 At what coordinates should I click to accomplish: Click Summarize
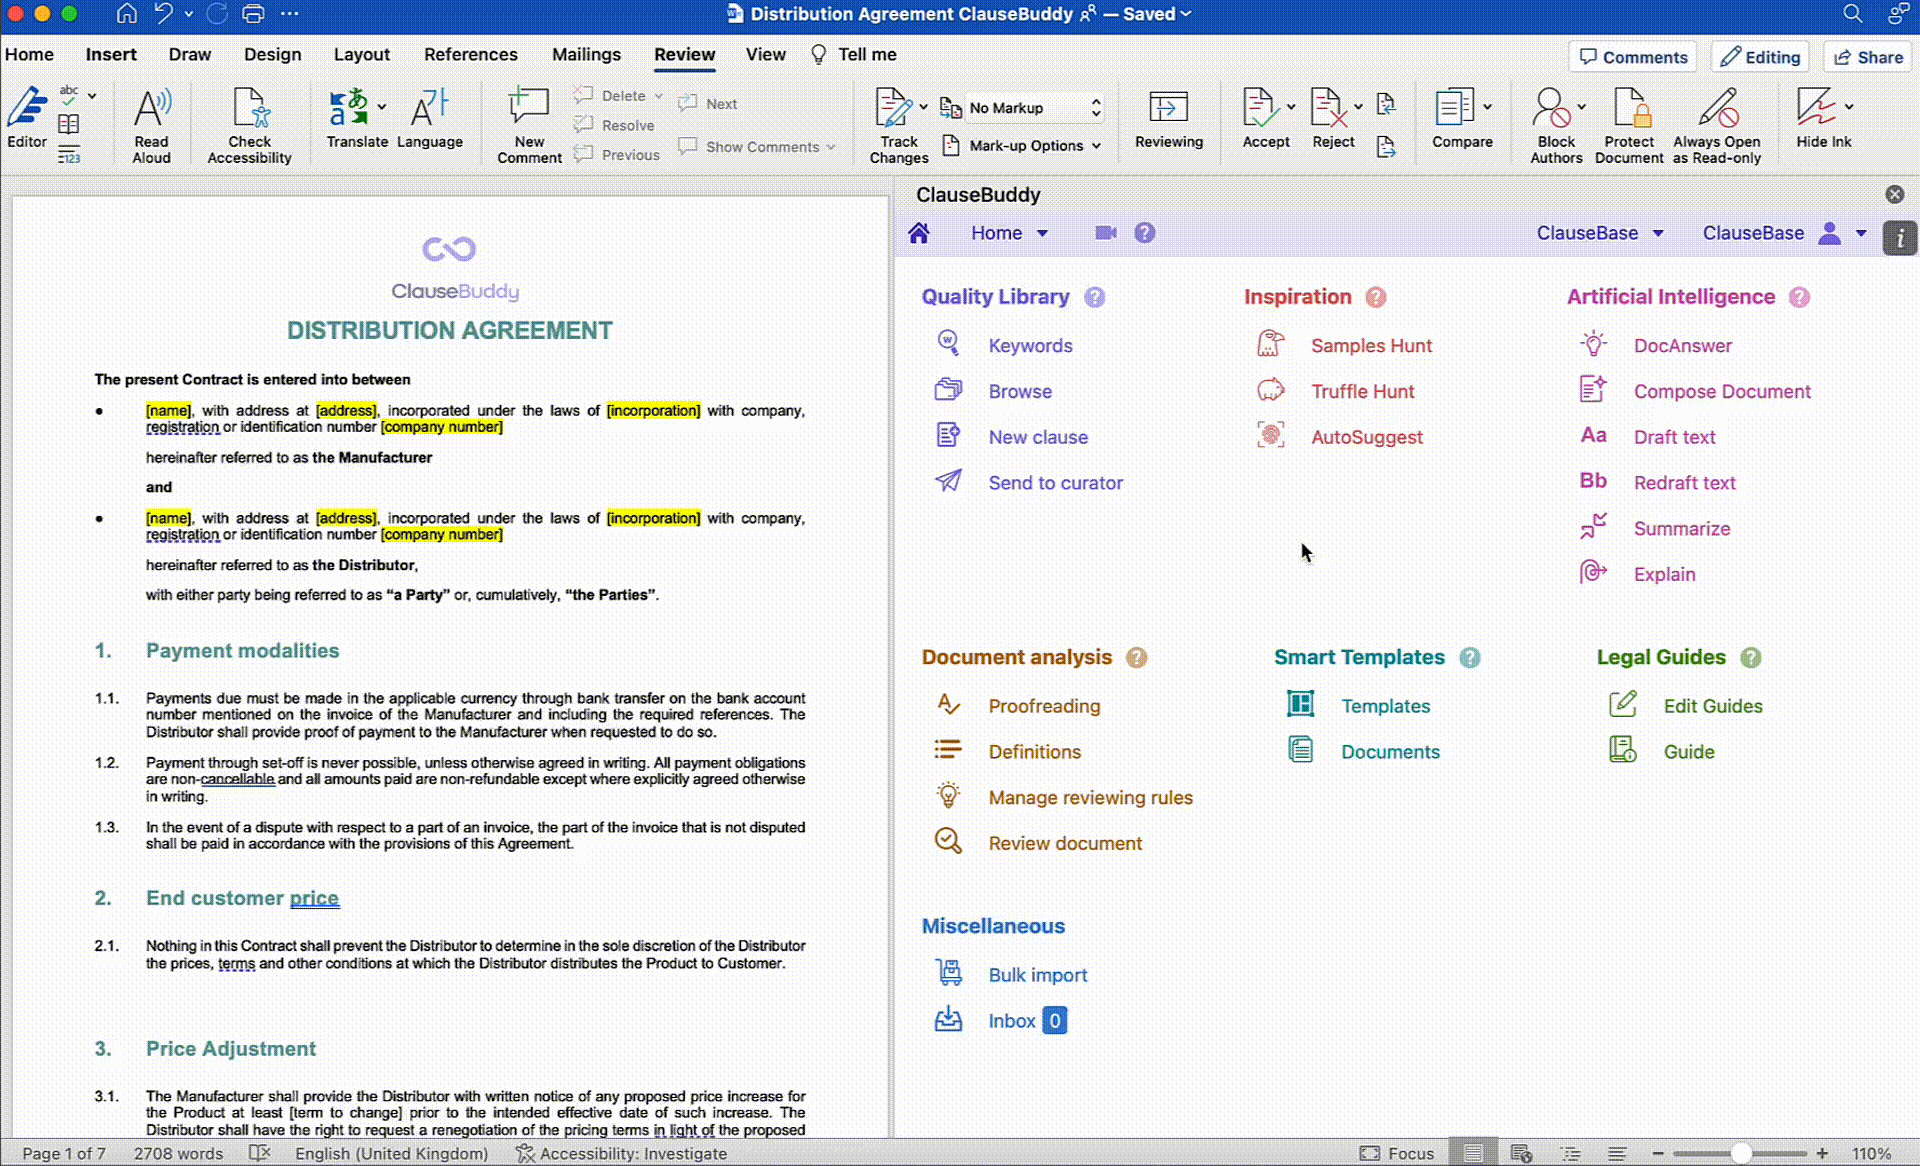point(1681,529)
